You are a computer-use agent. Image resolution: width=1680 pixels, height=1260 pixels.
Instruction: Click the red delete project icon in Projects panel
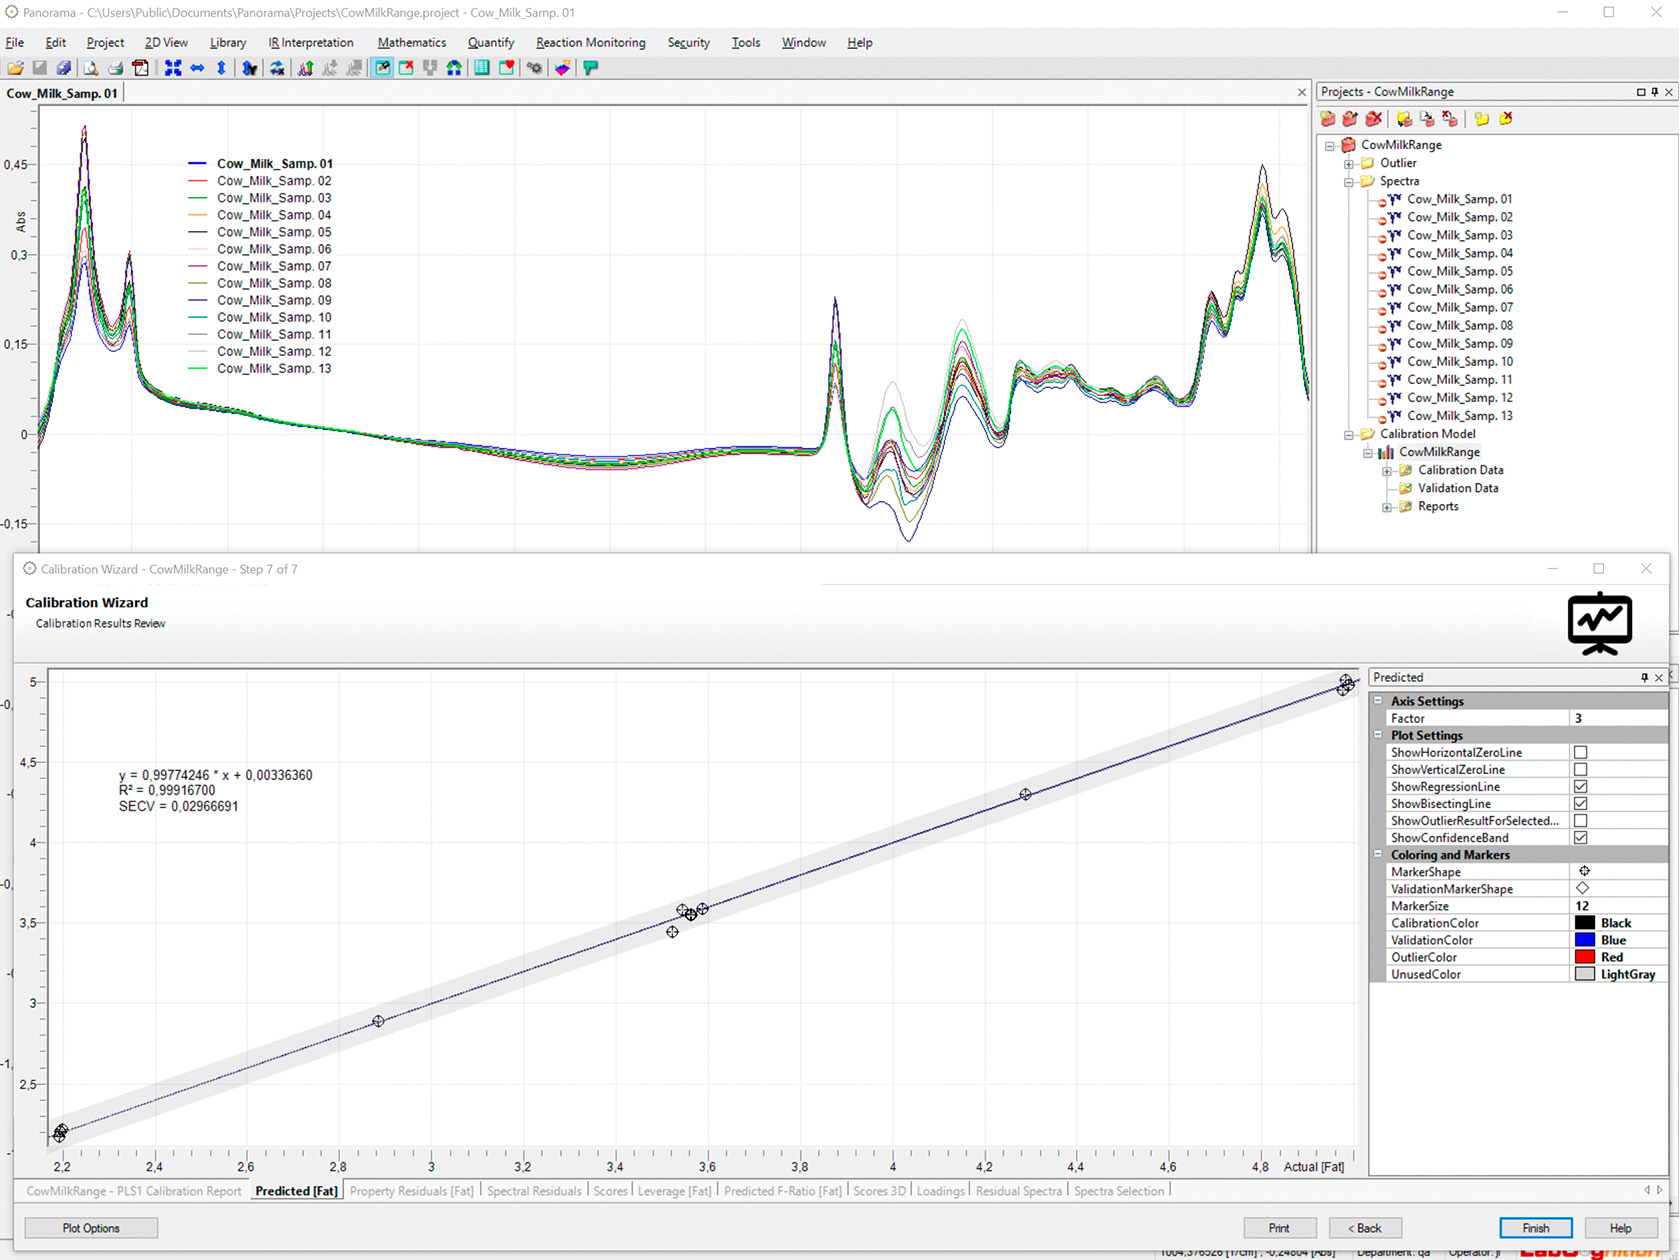tap(1374, 119)
